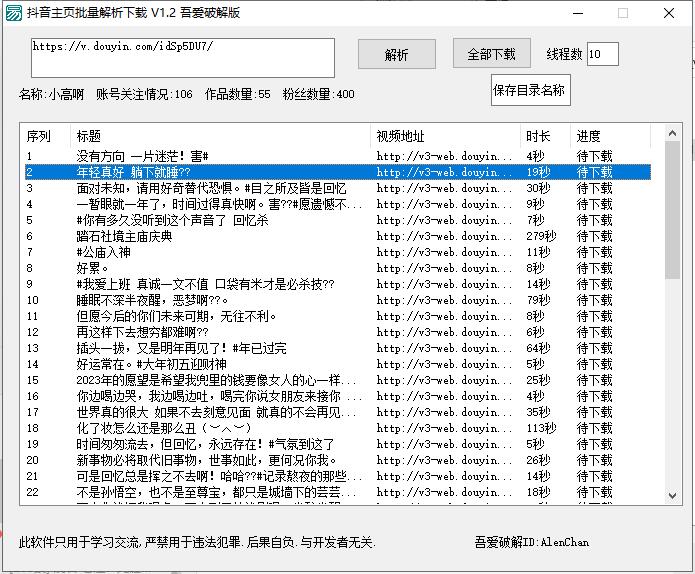
Task: Click the vertical scrollbar thumb of list
Action: click(x=672, y=210)
